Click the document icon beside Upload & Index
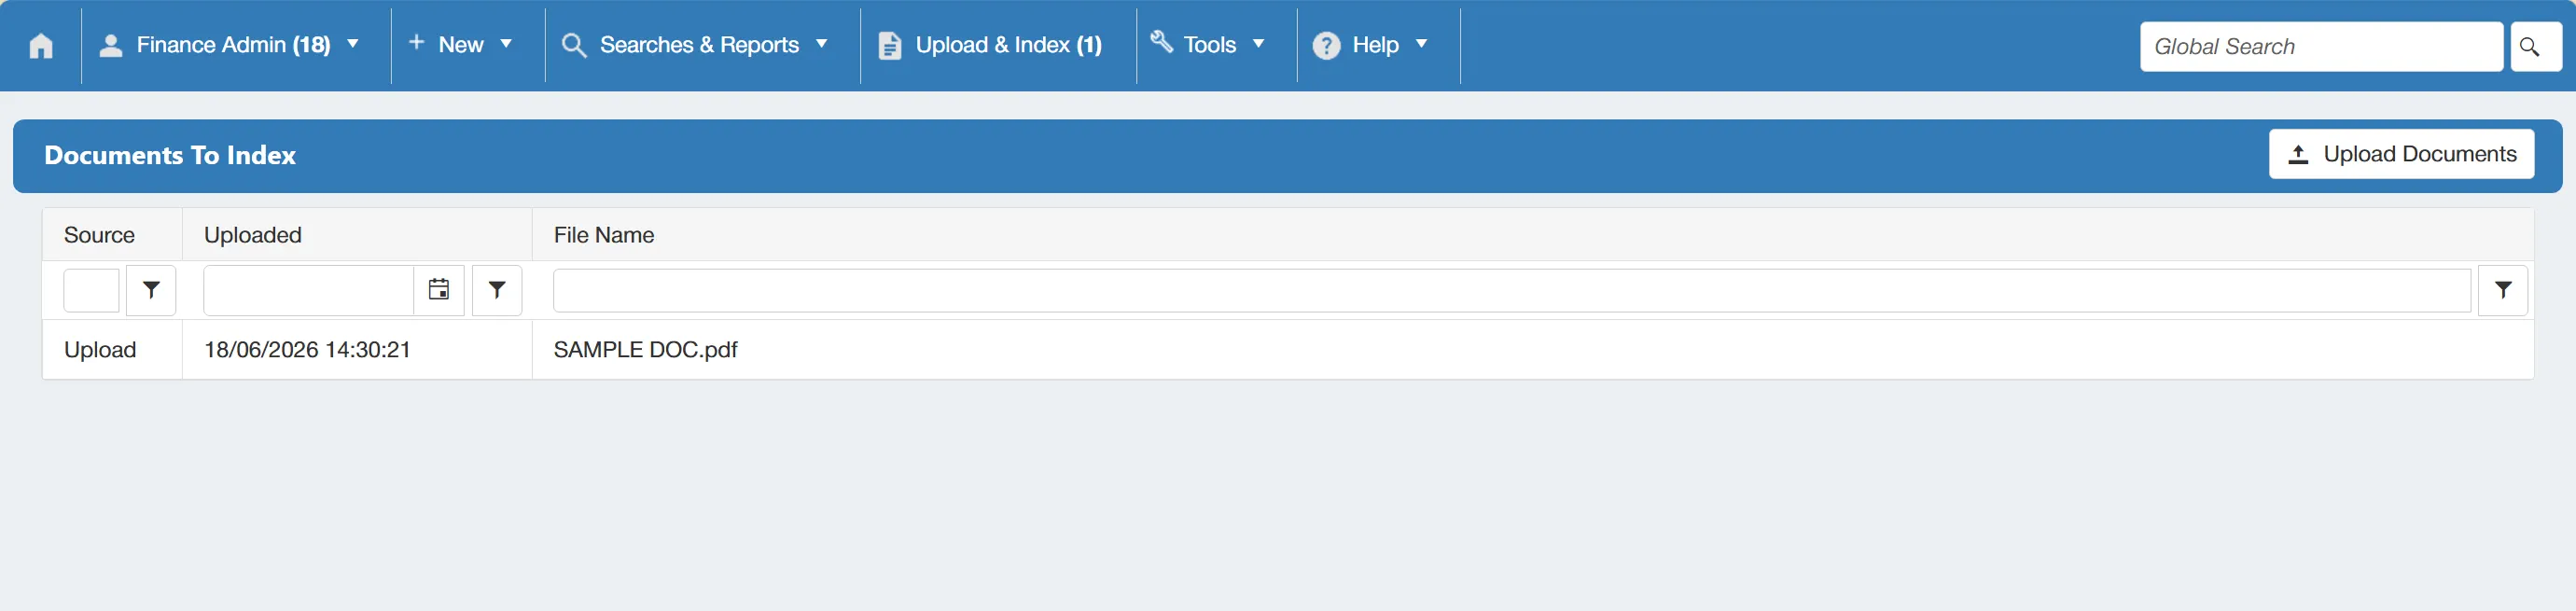 (889, 46)
